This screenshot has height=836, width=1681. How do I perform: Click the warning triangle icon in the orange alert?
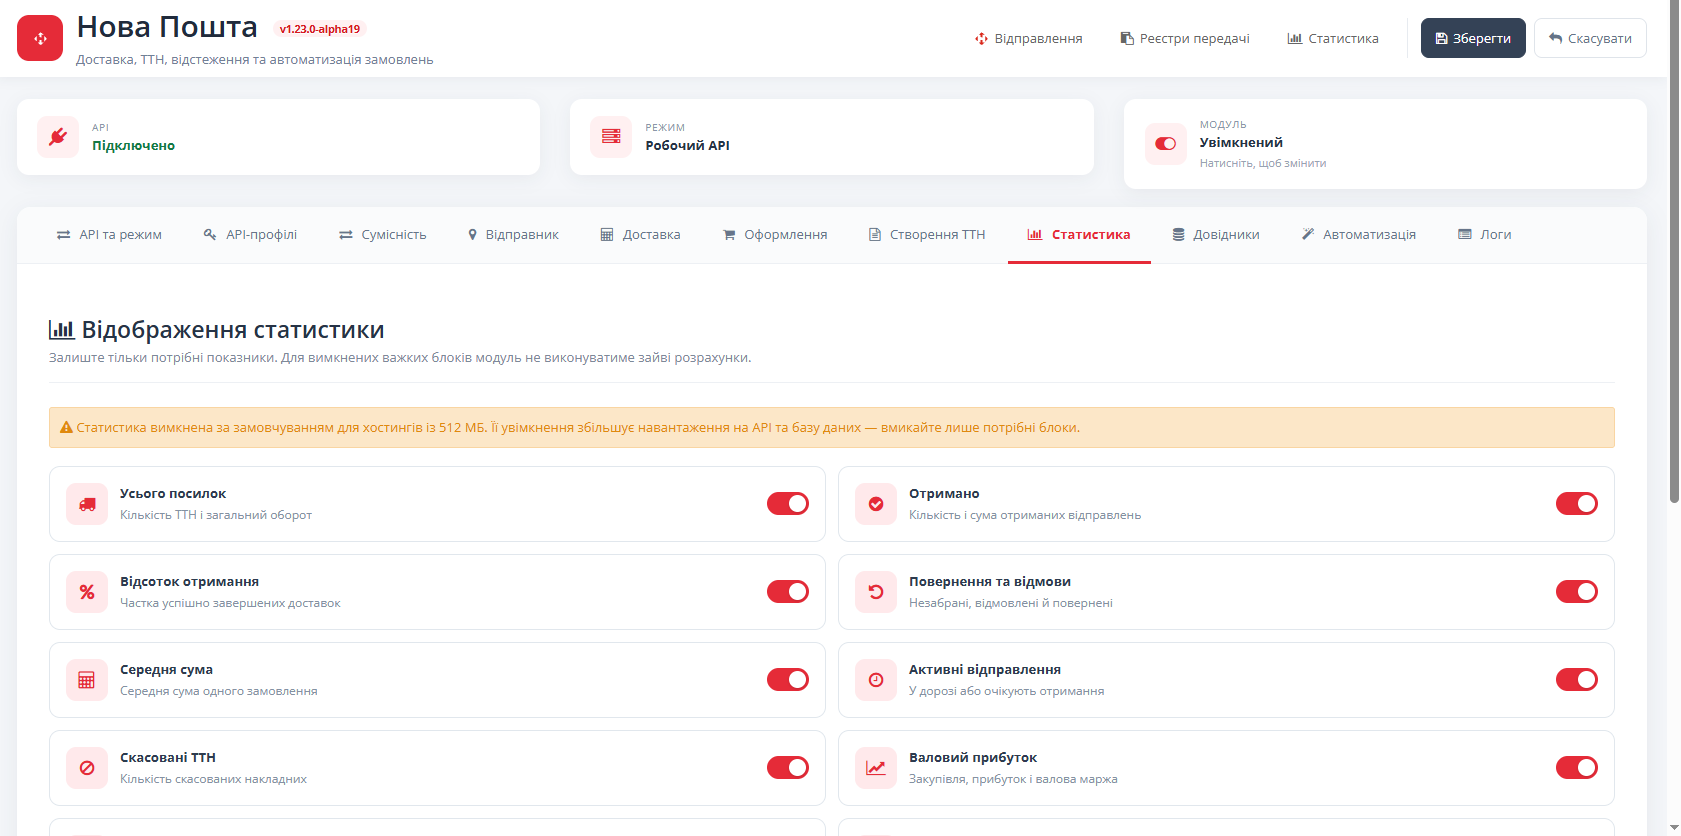[66, 428]
